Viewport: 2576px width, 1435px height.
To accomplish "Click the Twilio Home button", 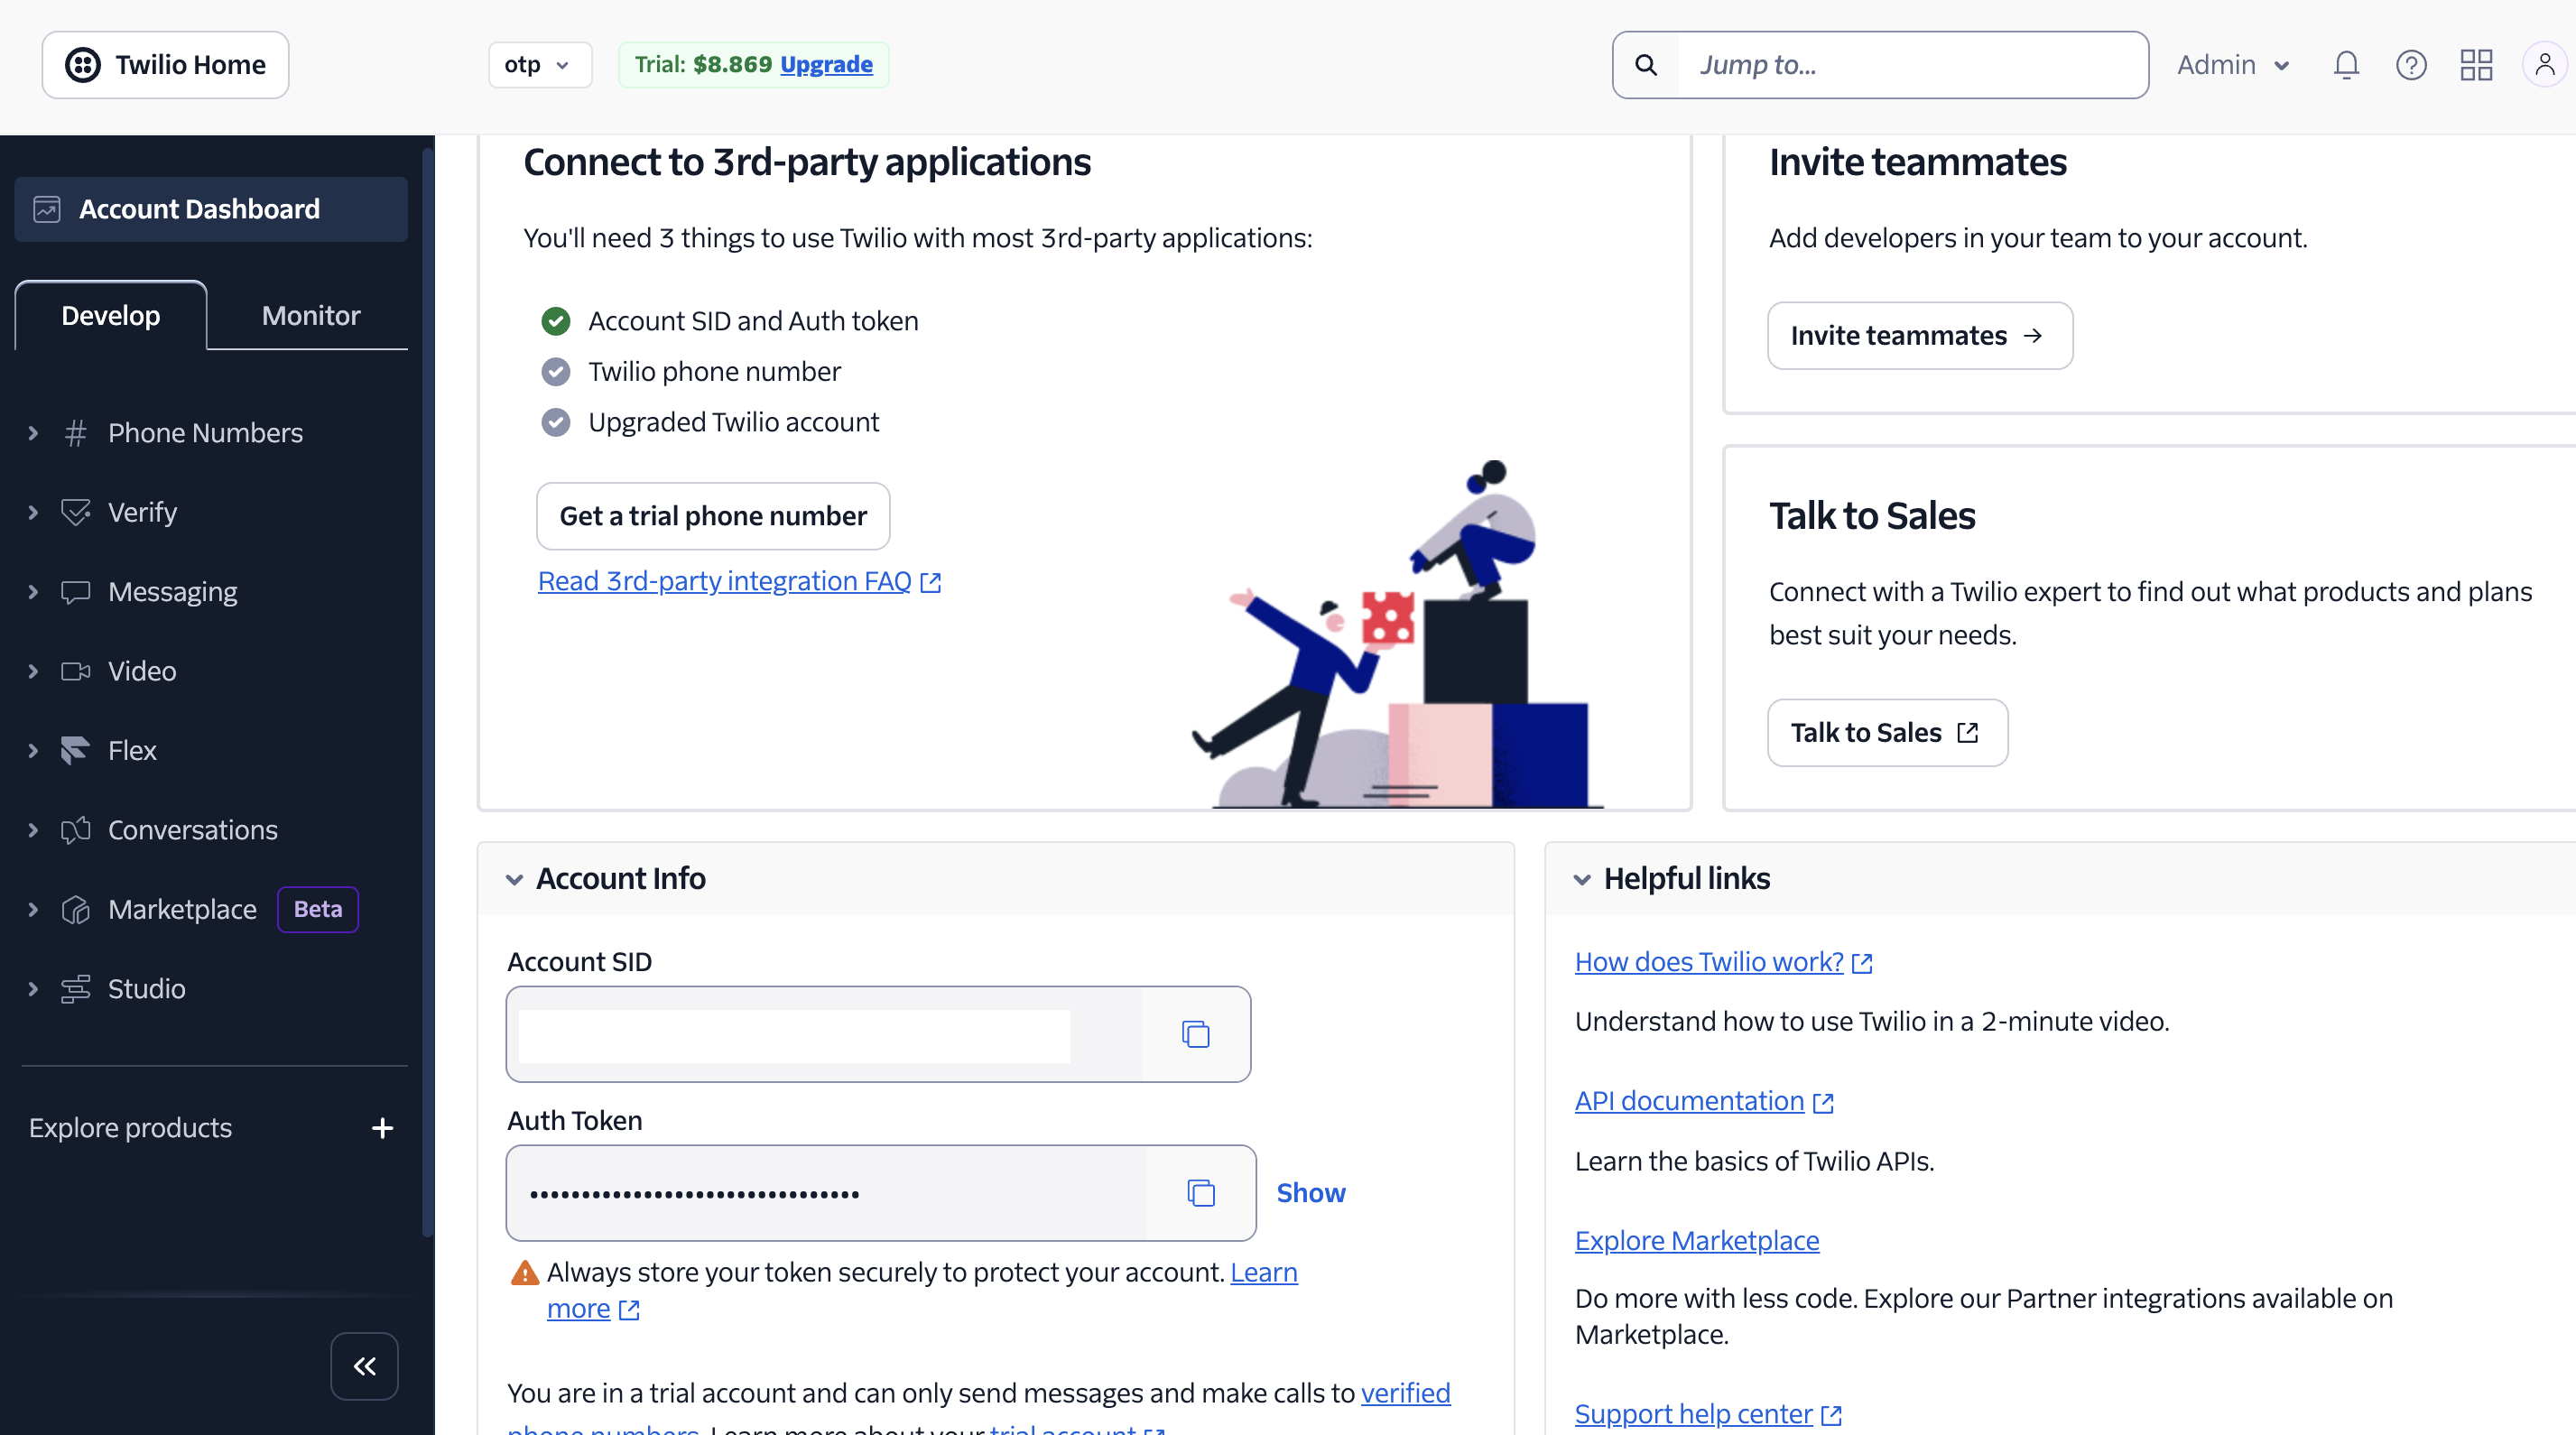I will pos(165,65).
